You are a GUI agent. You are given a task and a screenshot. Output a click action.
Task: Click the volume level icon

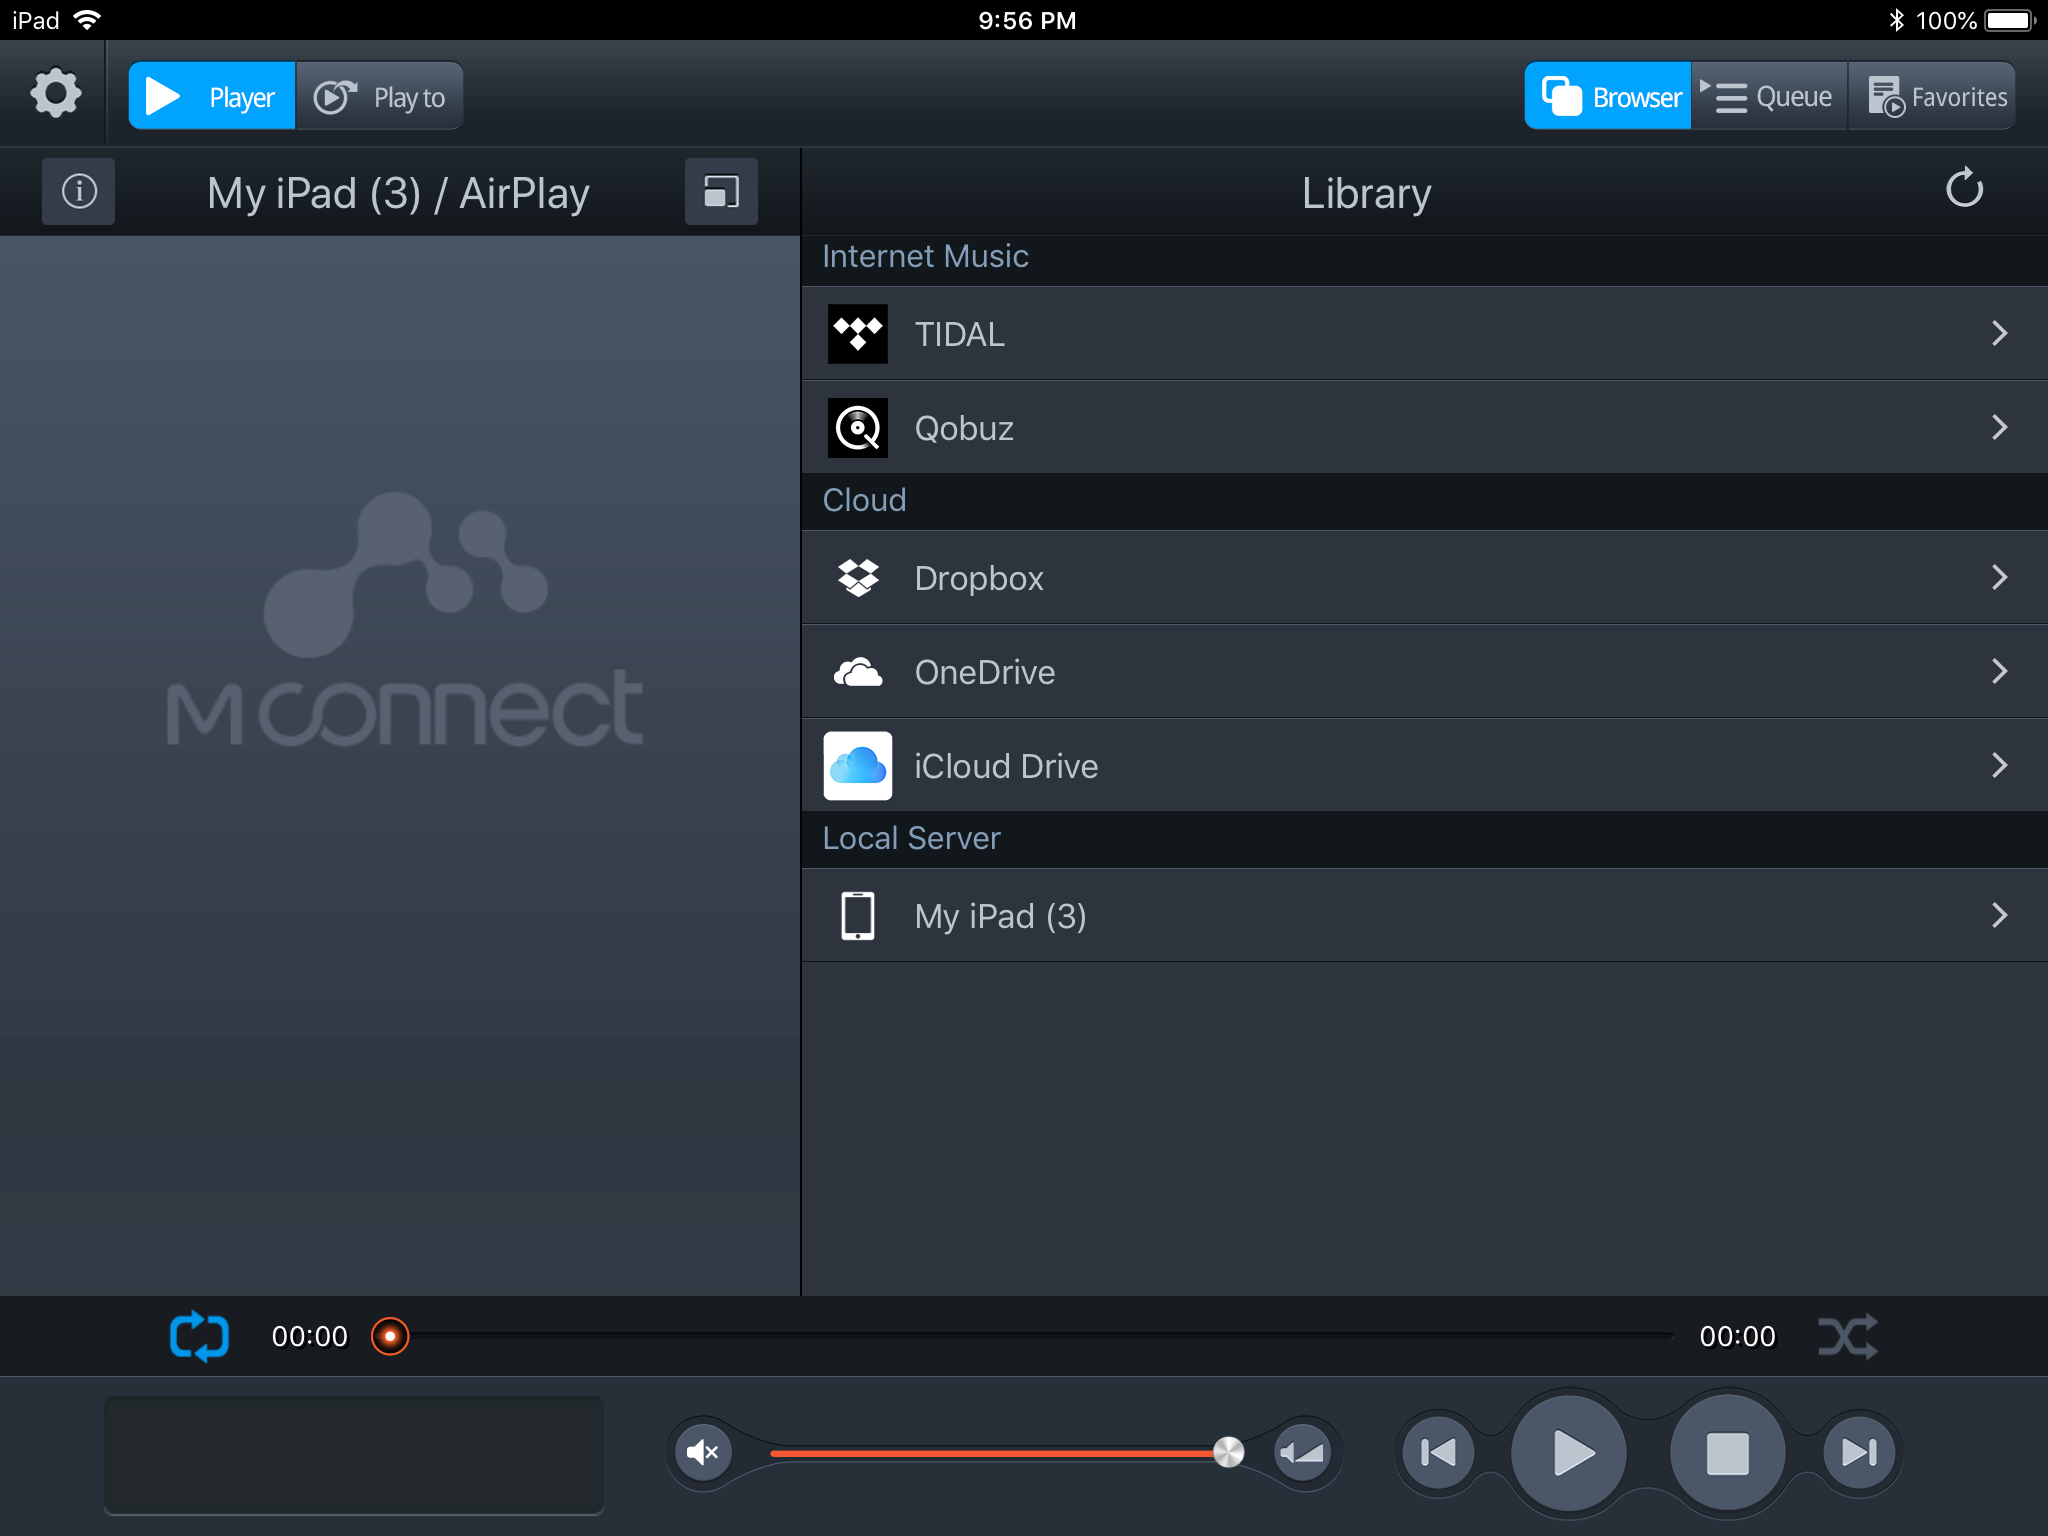point(1303,1452)
